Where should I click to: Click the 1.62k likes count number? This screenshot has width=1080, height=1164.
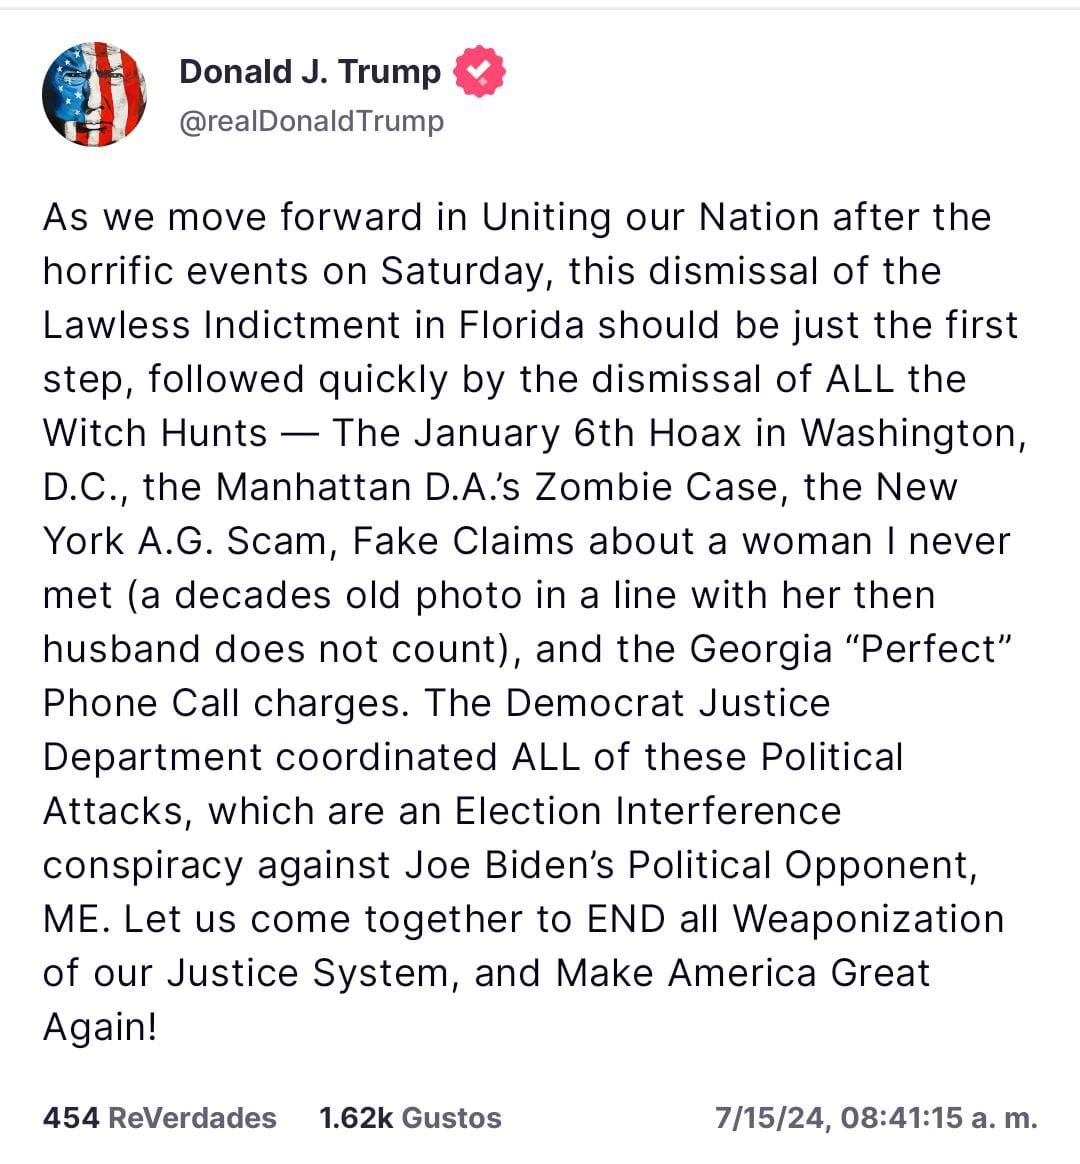coord(356,1118)
